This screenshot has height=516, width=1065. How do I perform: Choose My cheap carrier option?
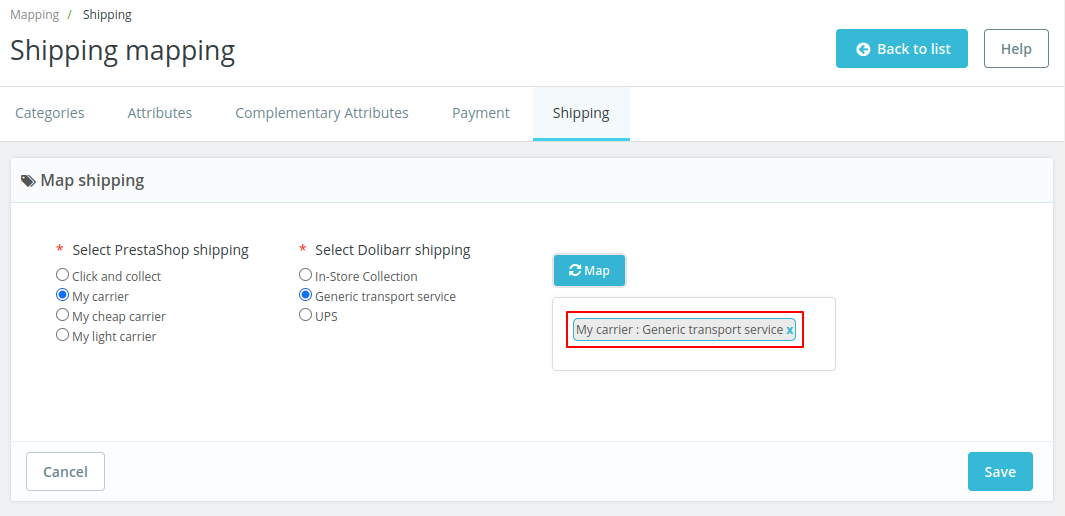63,315
